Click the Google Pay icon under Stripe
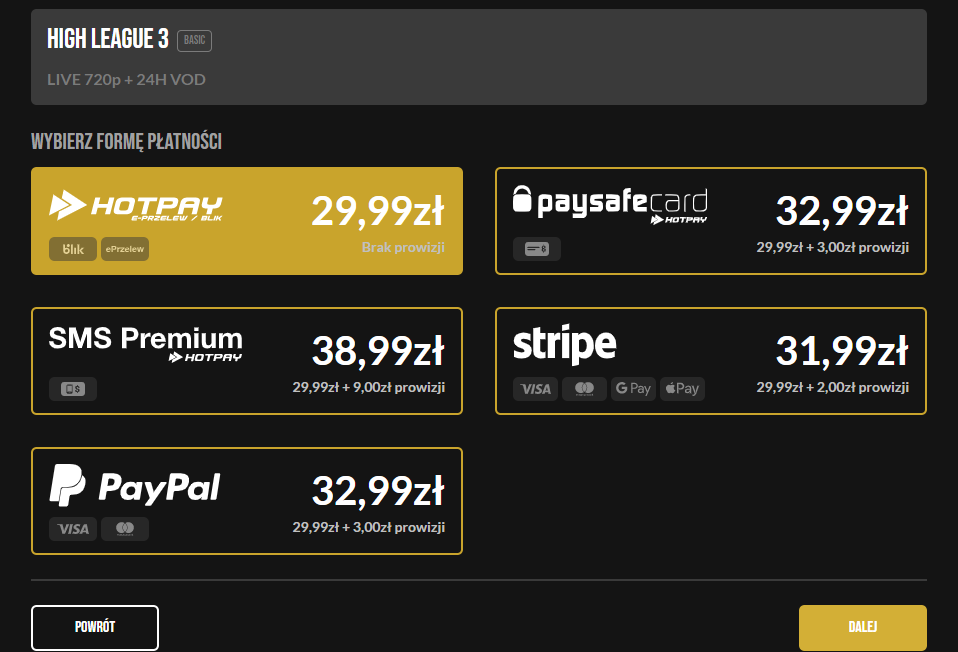The height and width of the screenshot is (652, 958). [x=633, y=389]
